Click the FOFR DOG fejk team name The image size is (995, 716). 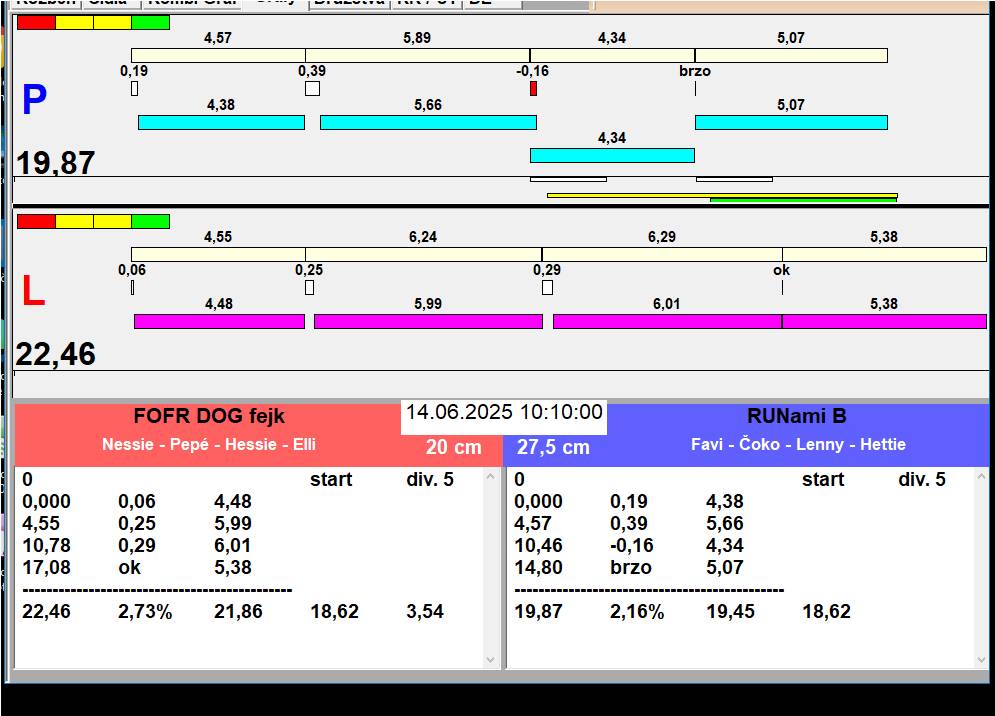tap(209, 416)
